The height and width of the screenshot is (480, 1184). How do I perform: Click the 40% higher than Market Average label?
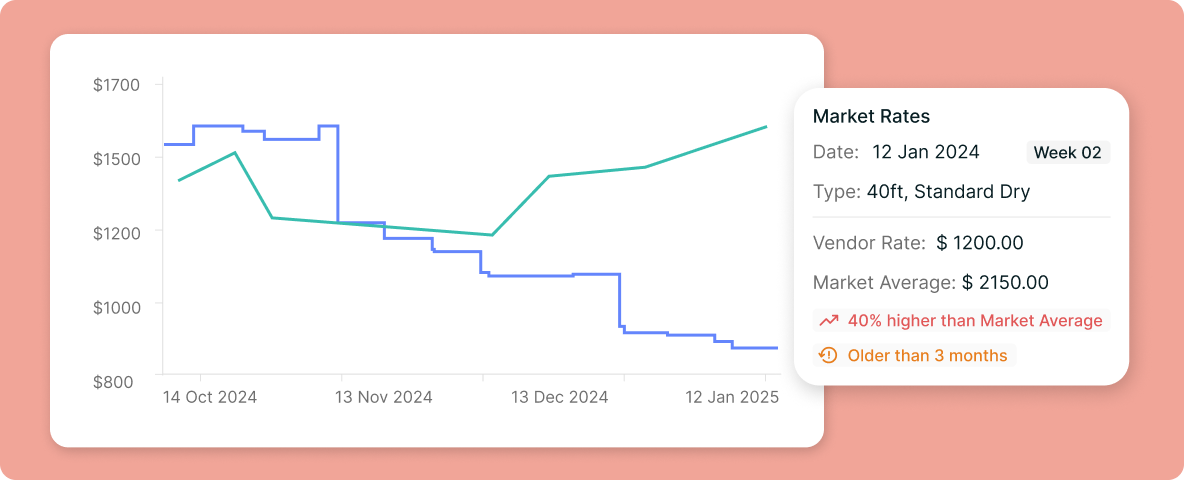coord(975,321)
